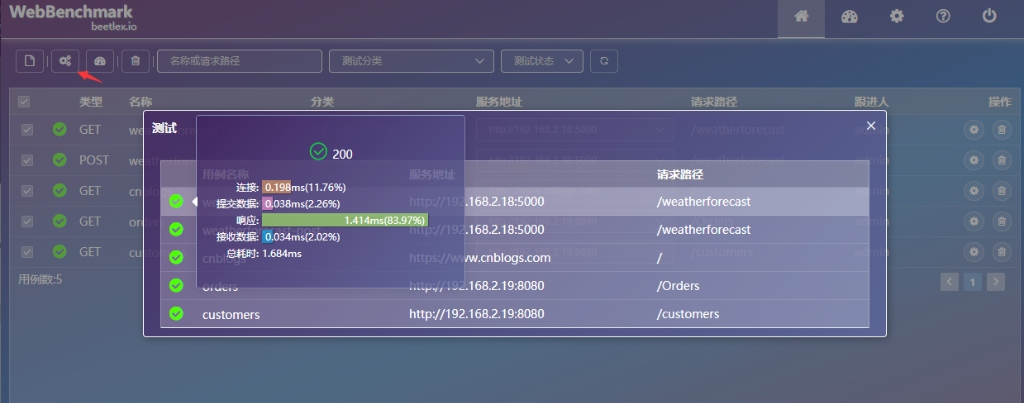
Task: Open settings gear for first weatherforecast row
Action: 974,130
